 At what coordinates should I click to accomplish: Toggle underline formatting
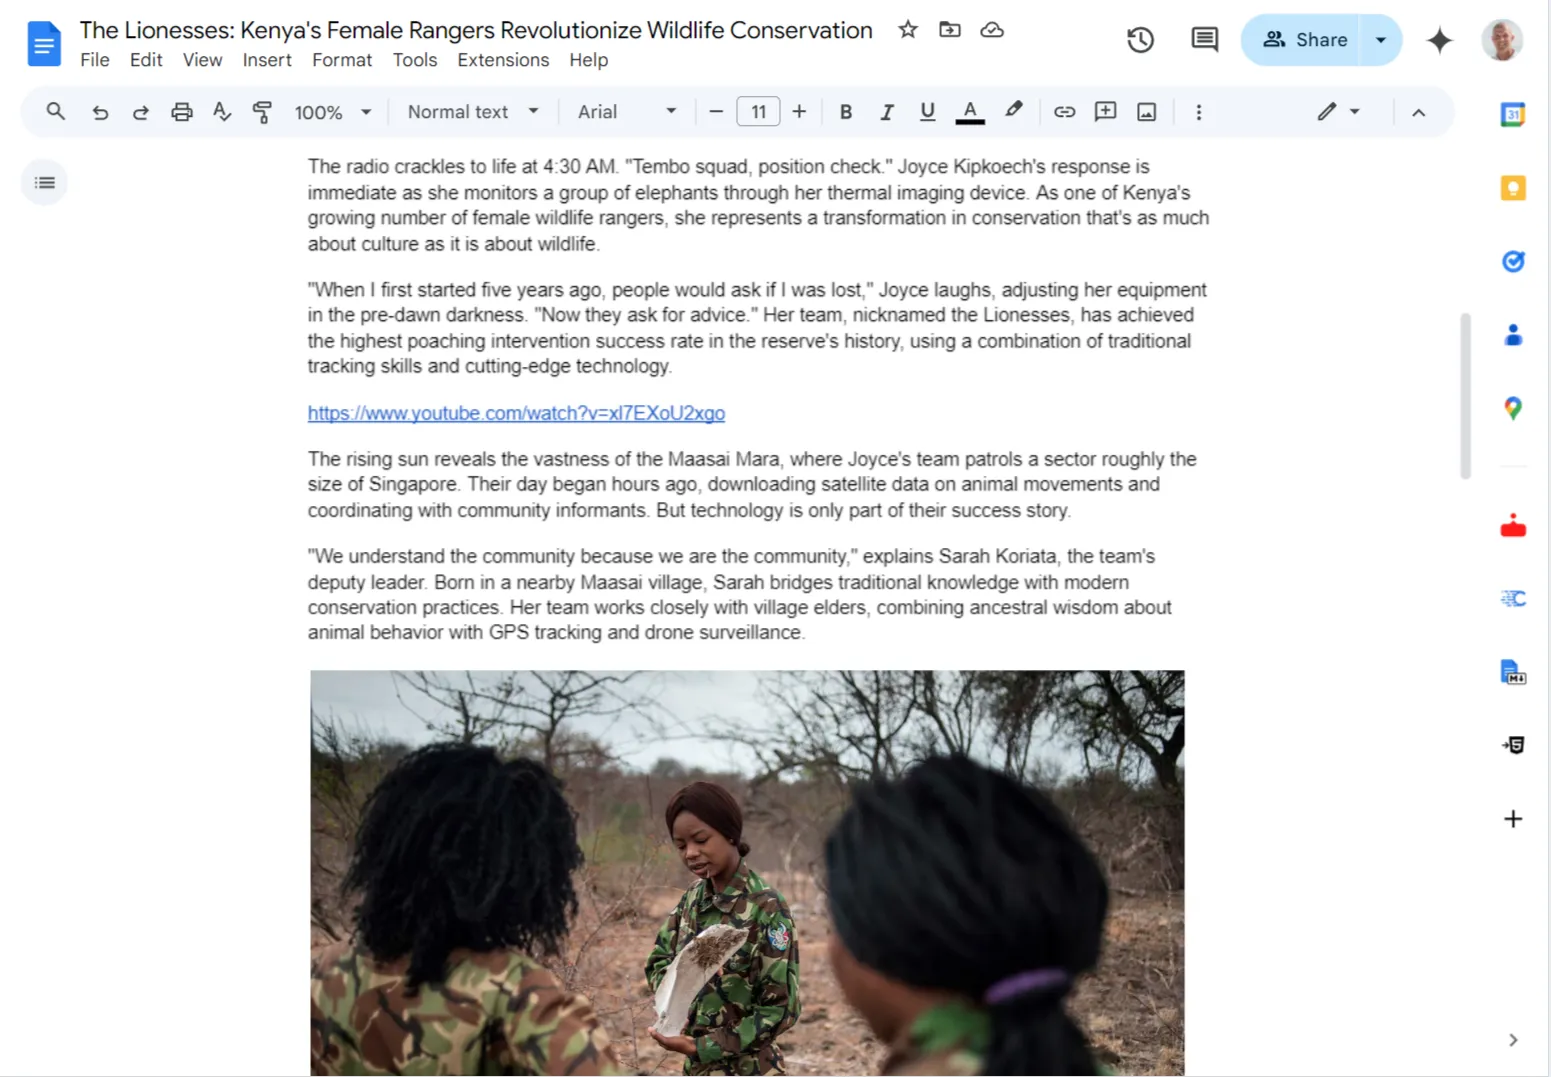(928, 112)
